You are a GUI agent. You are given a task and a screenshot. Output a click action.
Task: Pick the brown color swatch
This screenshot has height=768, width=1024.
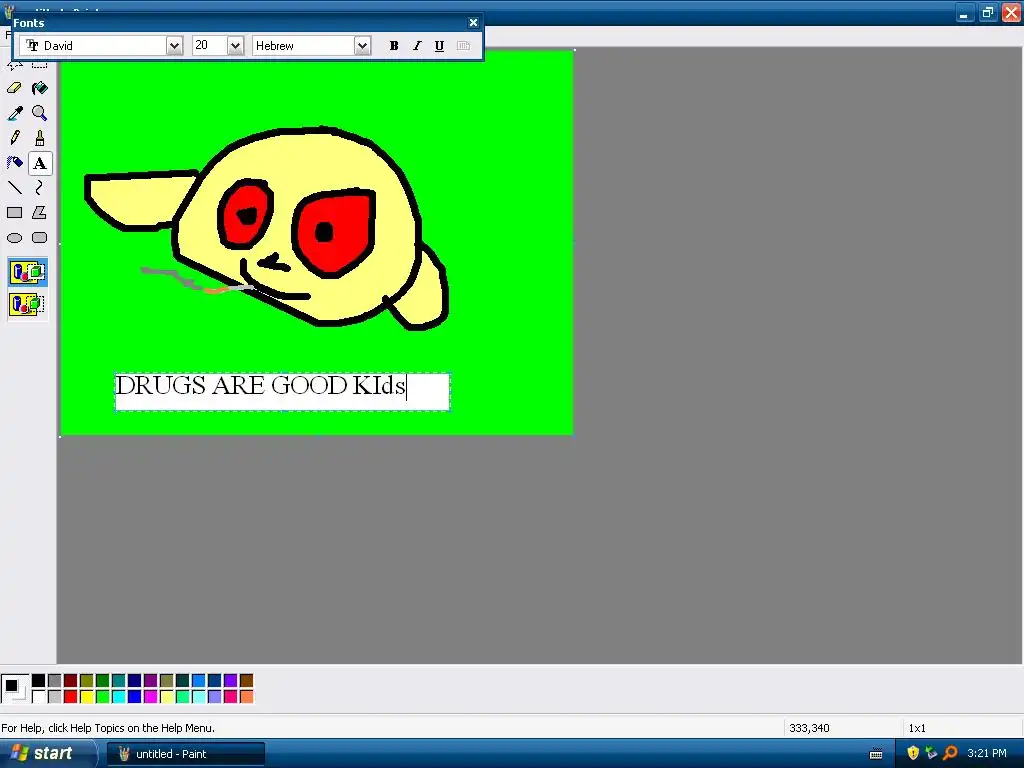tap(246, 681)
